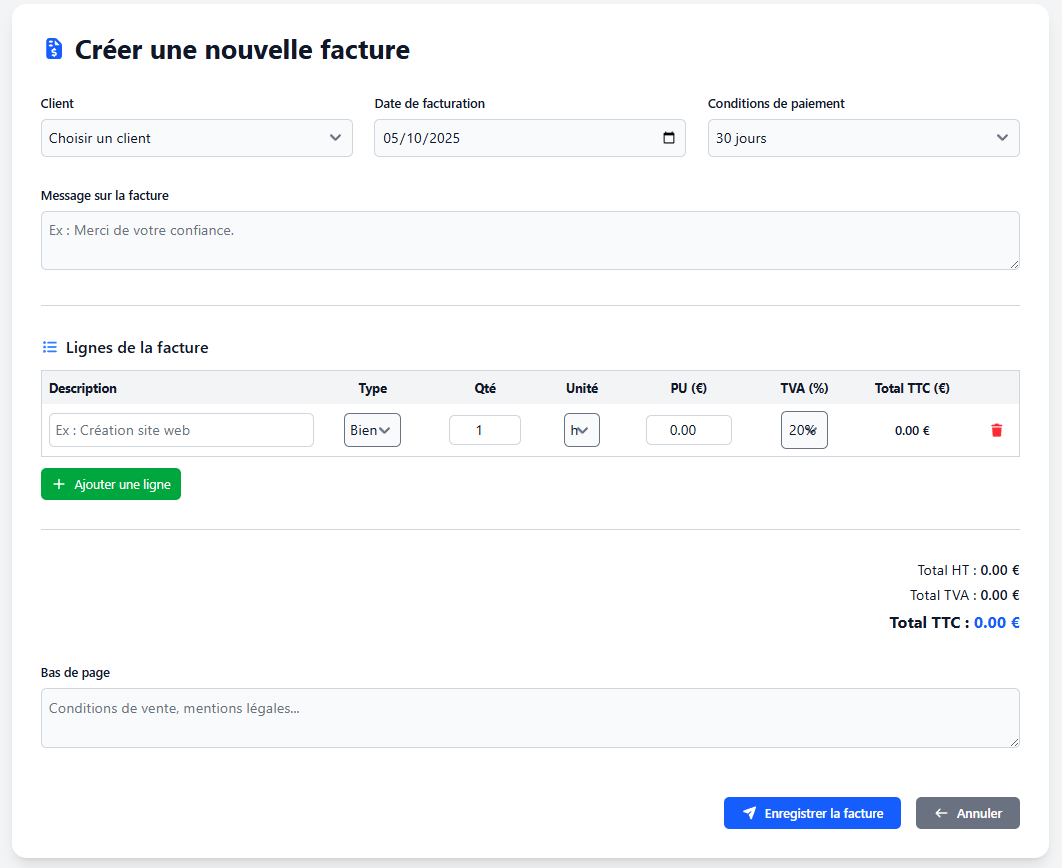1062x868 pixels.
Task: Select the PU (€) field showing 0.00
Action: pyautogui.click(x=688, y=429)
